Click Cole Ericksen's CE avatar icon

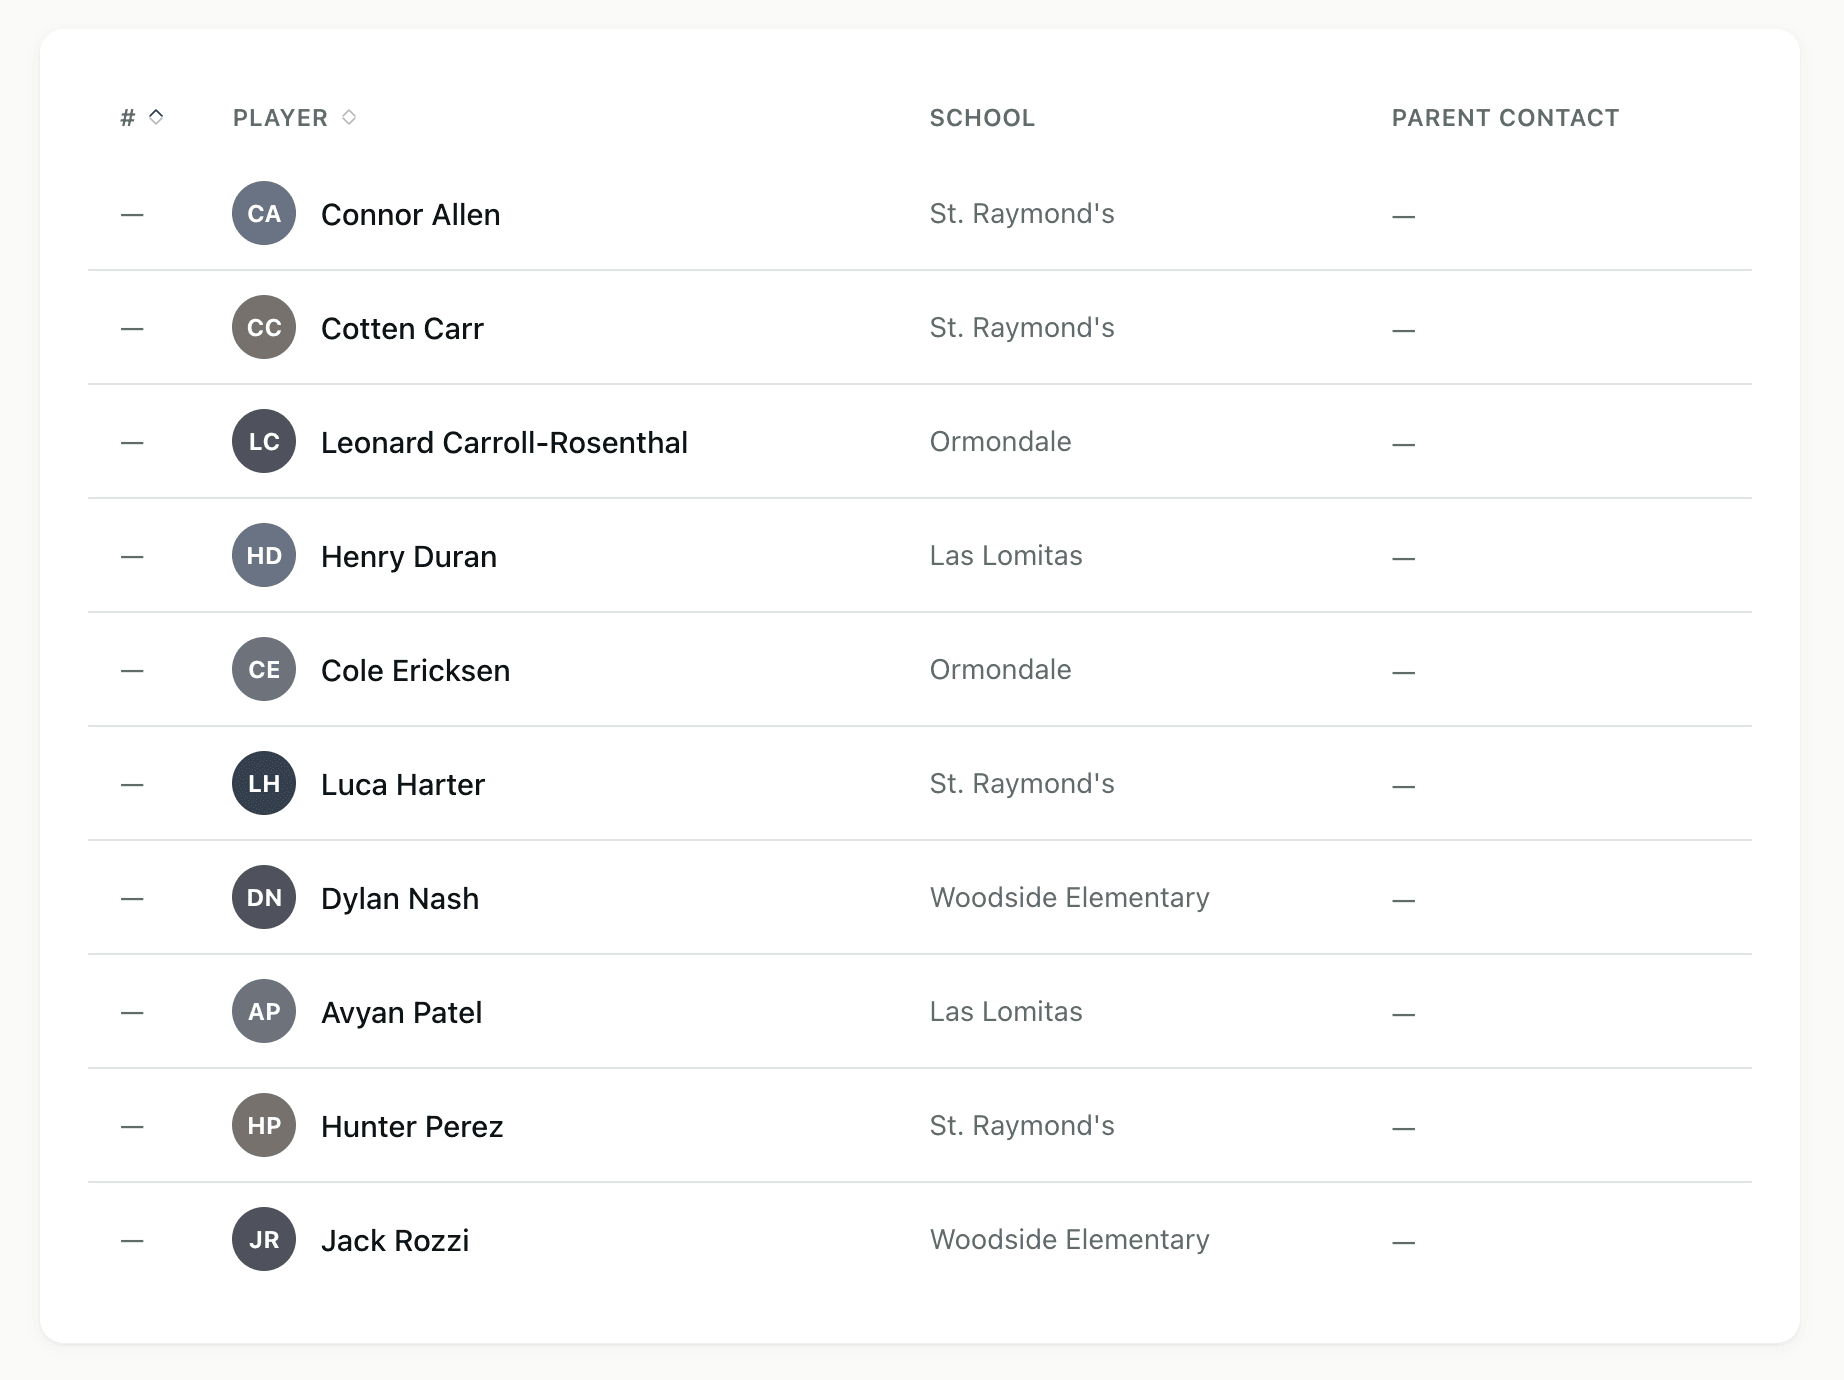pyautogui.click(x=263, y=669)
